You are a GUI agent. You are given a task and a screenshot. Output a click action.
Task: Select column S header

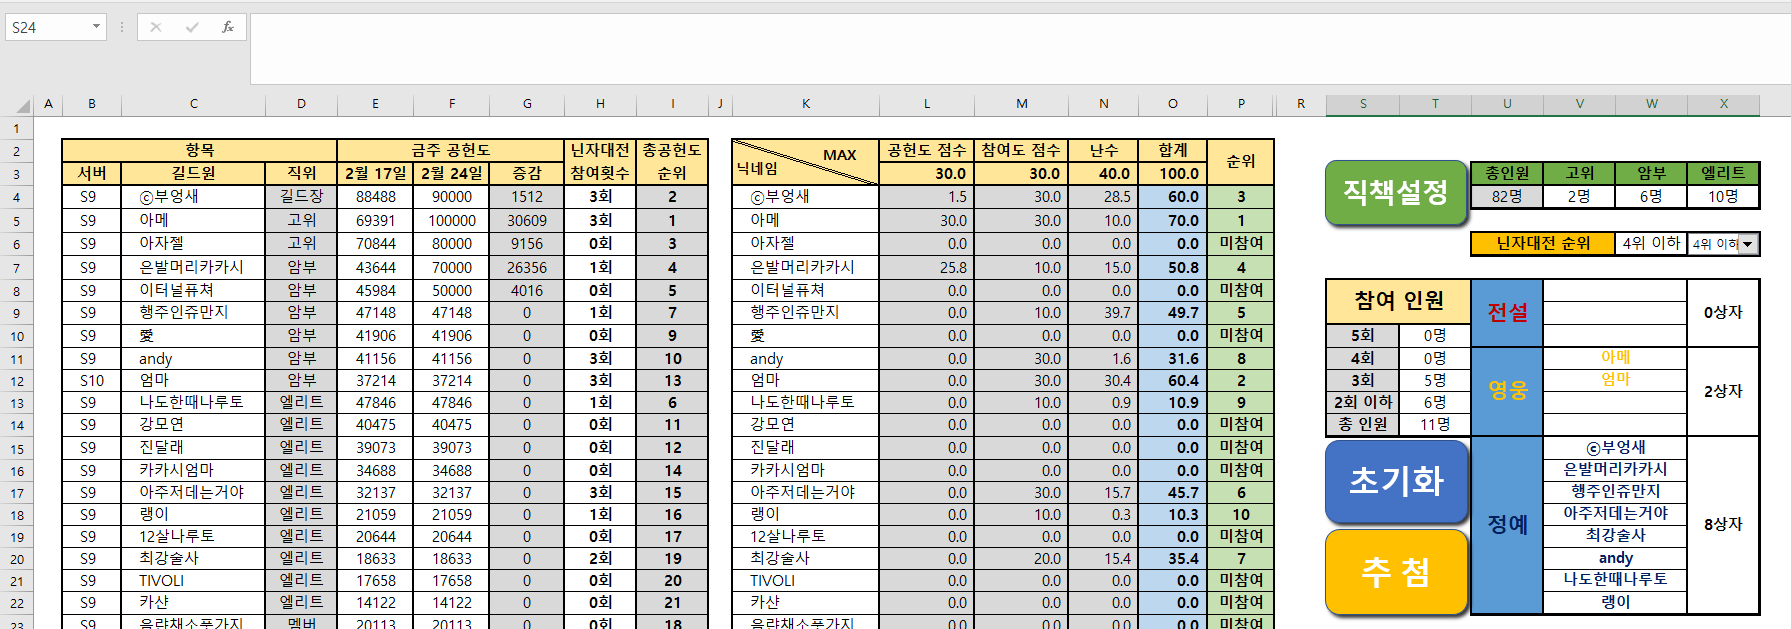click(x=1362, y=104)
